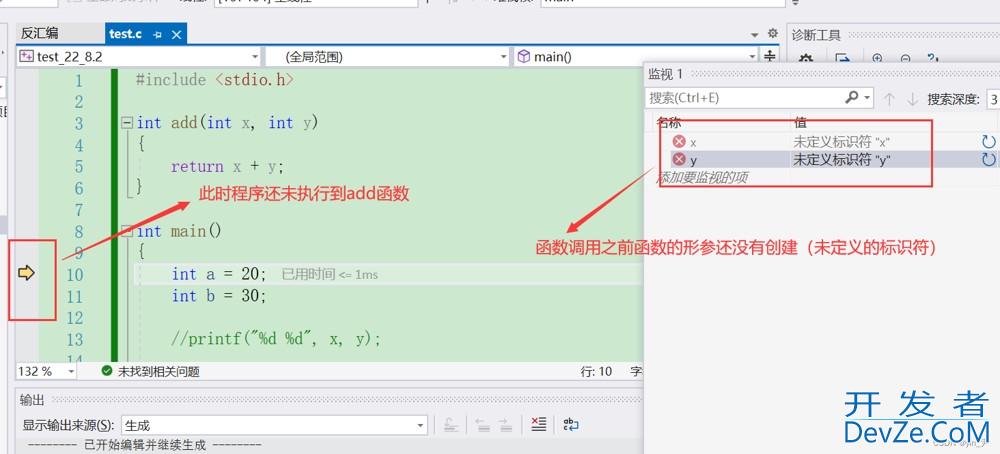Click zoom out on diagnostic tools
This screenshot has width=1000, height=454.
point(906,59)
